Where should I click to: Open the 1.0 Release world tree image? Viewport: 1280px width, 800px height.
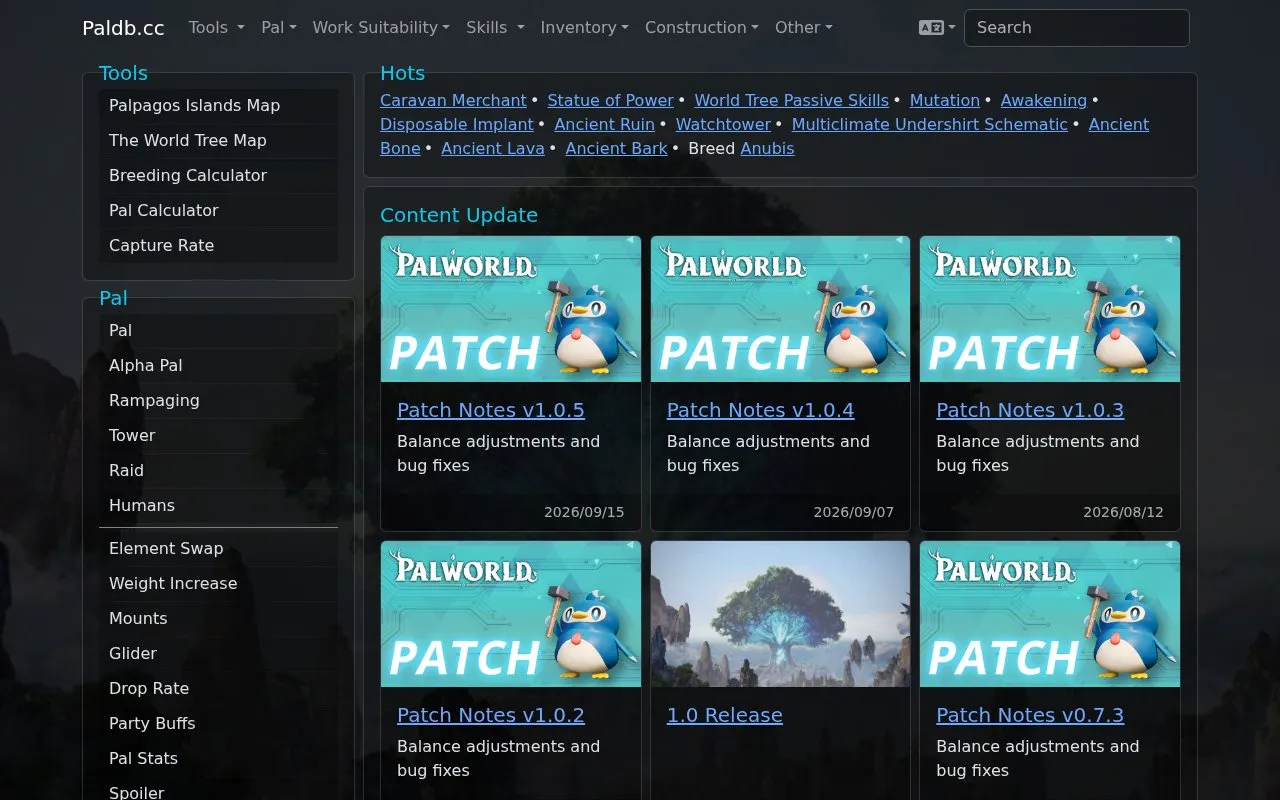780,614
